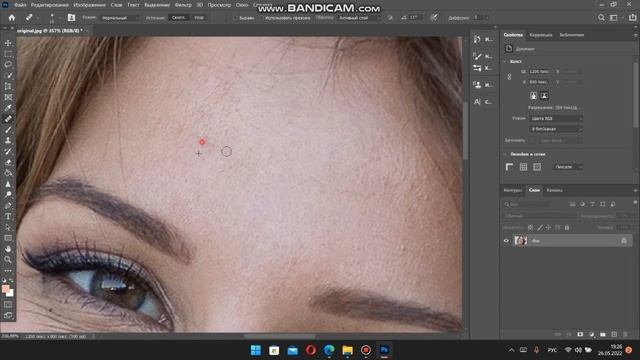This screenshot has width=640, height=360.
Task: Open the collapsed Character panel icon
Action: pyautogui.click(x=477, y=102)
